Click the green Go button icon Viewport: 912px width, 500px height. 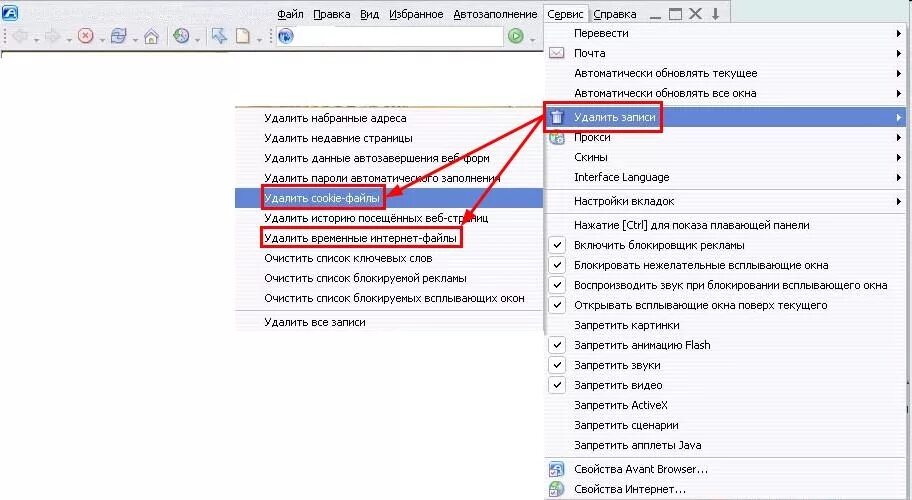pos(515,36)
